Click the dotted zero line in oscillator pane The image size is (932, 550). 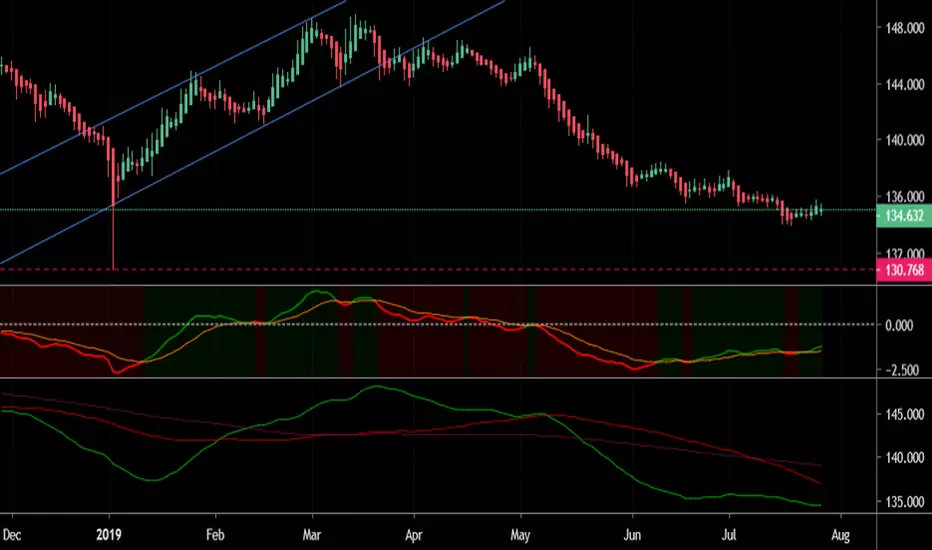(x=438, y=325)
